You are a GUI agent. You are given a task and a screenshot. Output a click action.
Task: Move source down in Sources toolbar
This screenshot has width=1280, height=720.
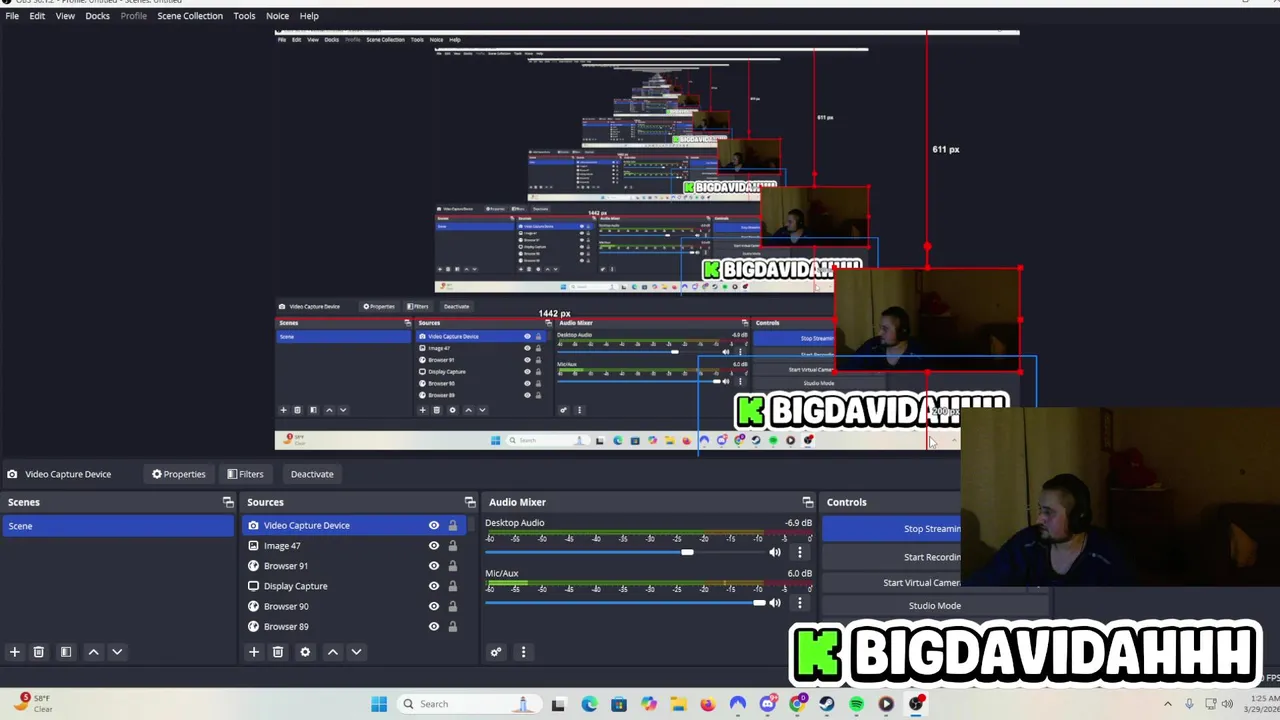click(356, 652)
